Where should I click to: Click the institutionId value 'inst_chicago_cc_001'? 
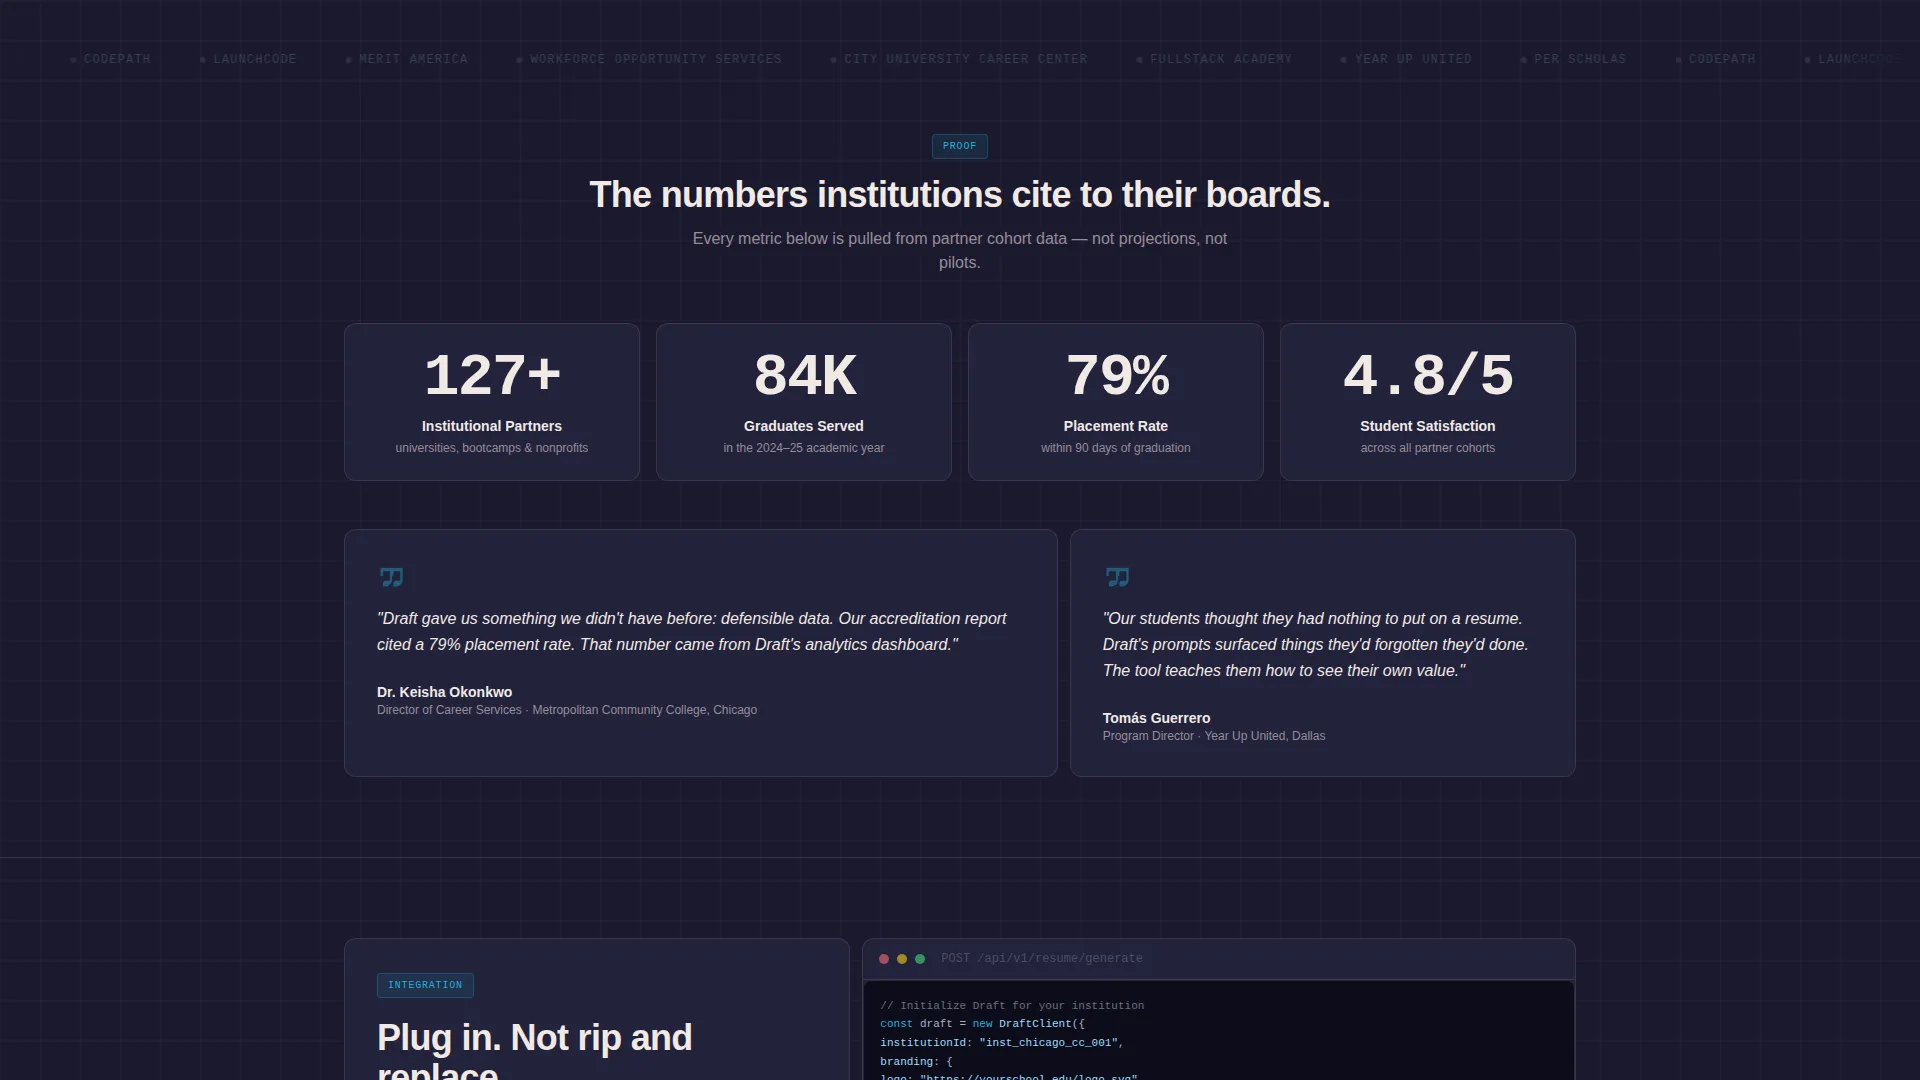pos(1048,1043)
